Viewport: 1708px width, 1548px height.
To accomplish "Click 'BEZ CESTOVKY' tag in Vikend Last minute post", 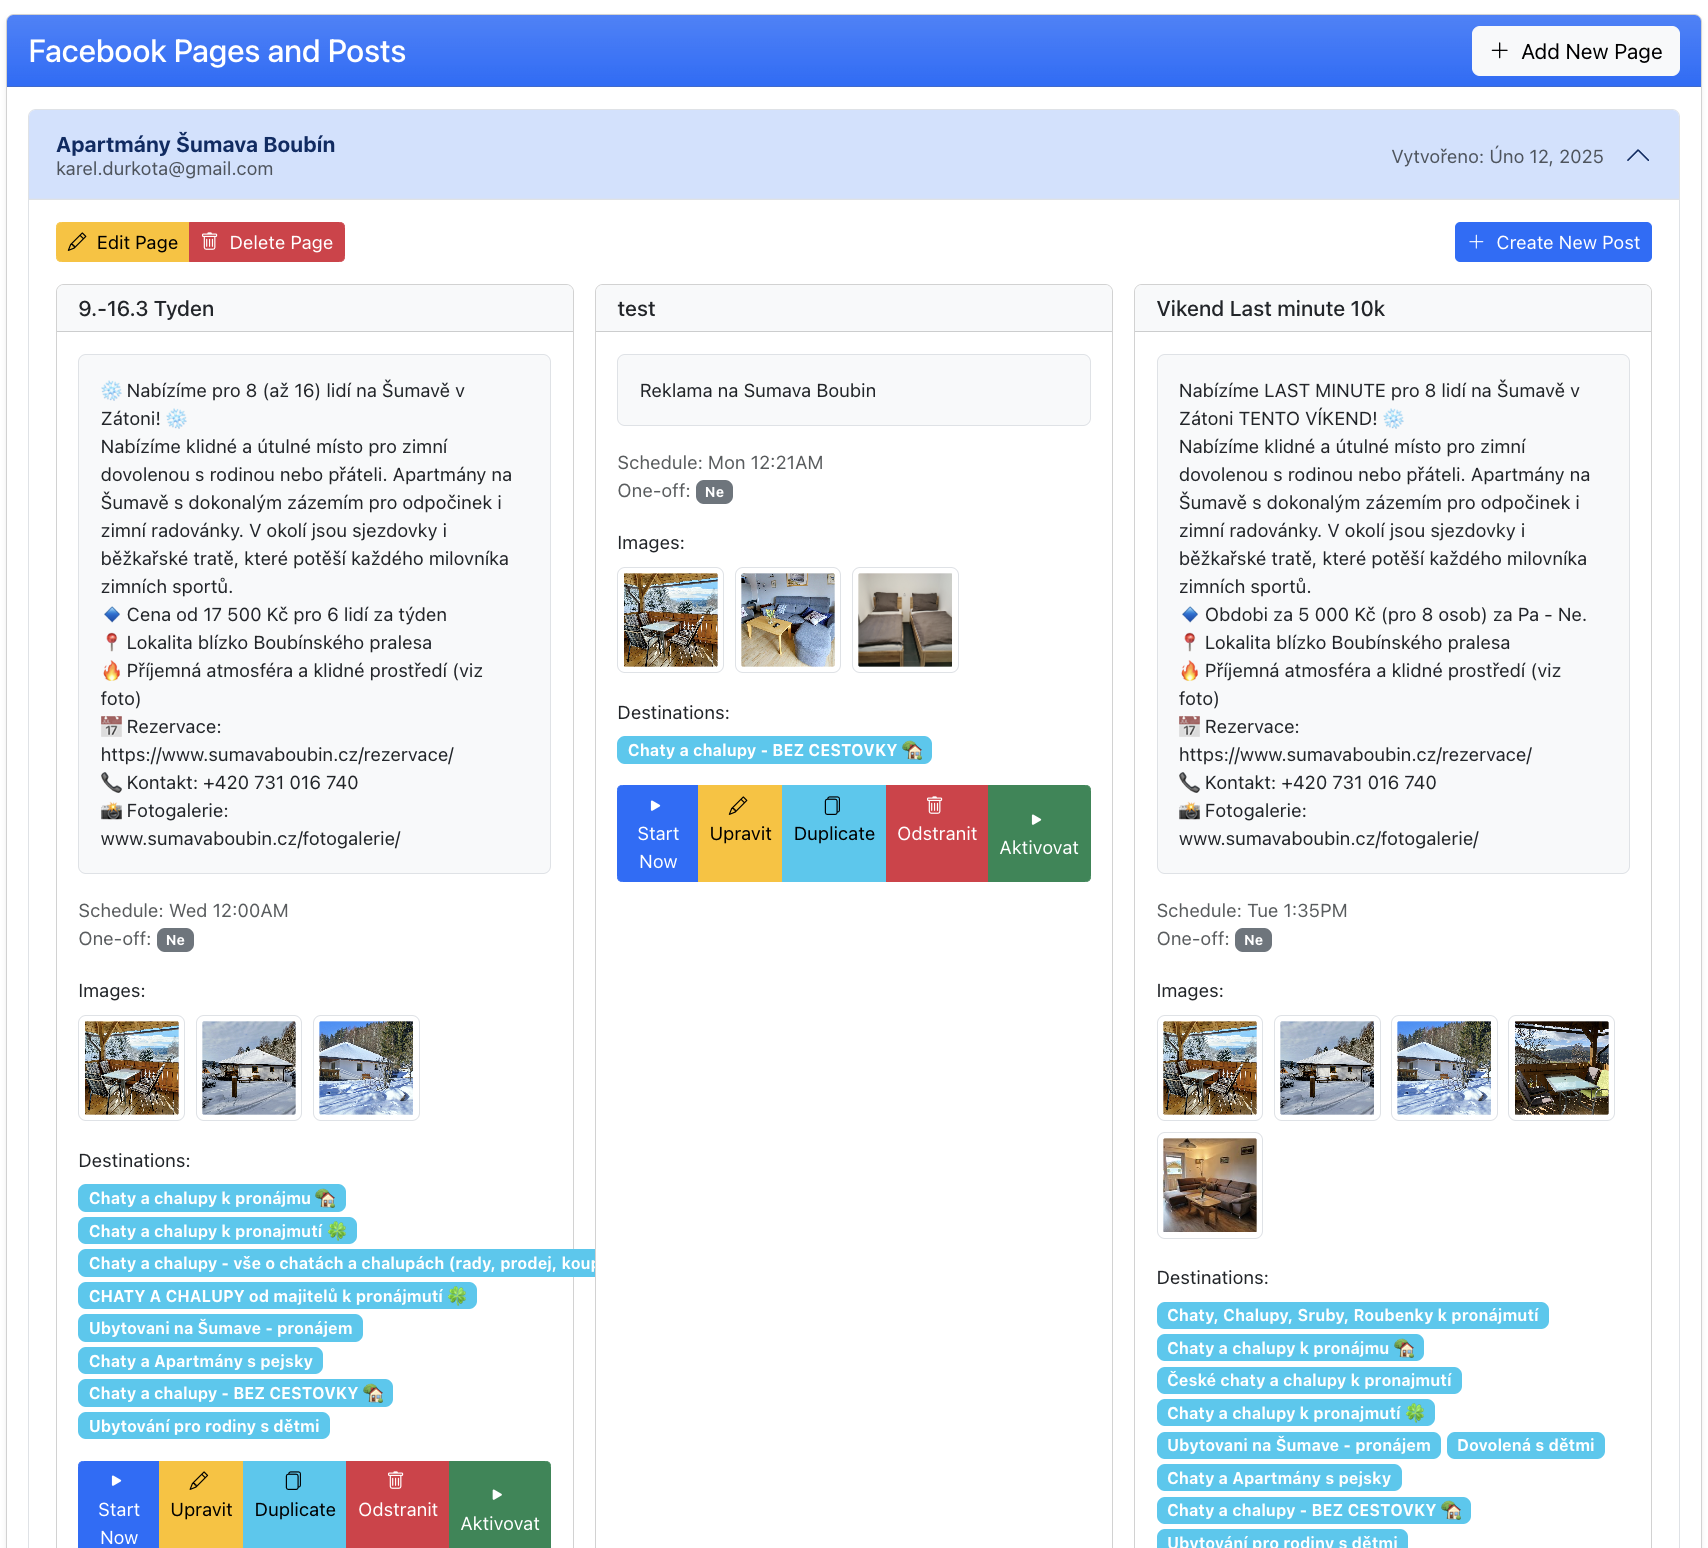I will point(1313,1510).
